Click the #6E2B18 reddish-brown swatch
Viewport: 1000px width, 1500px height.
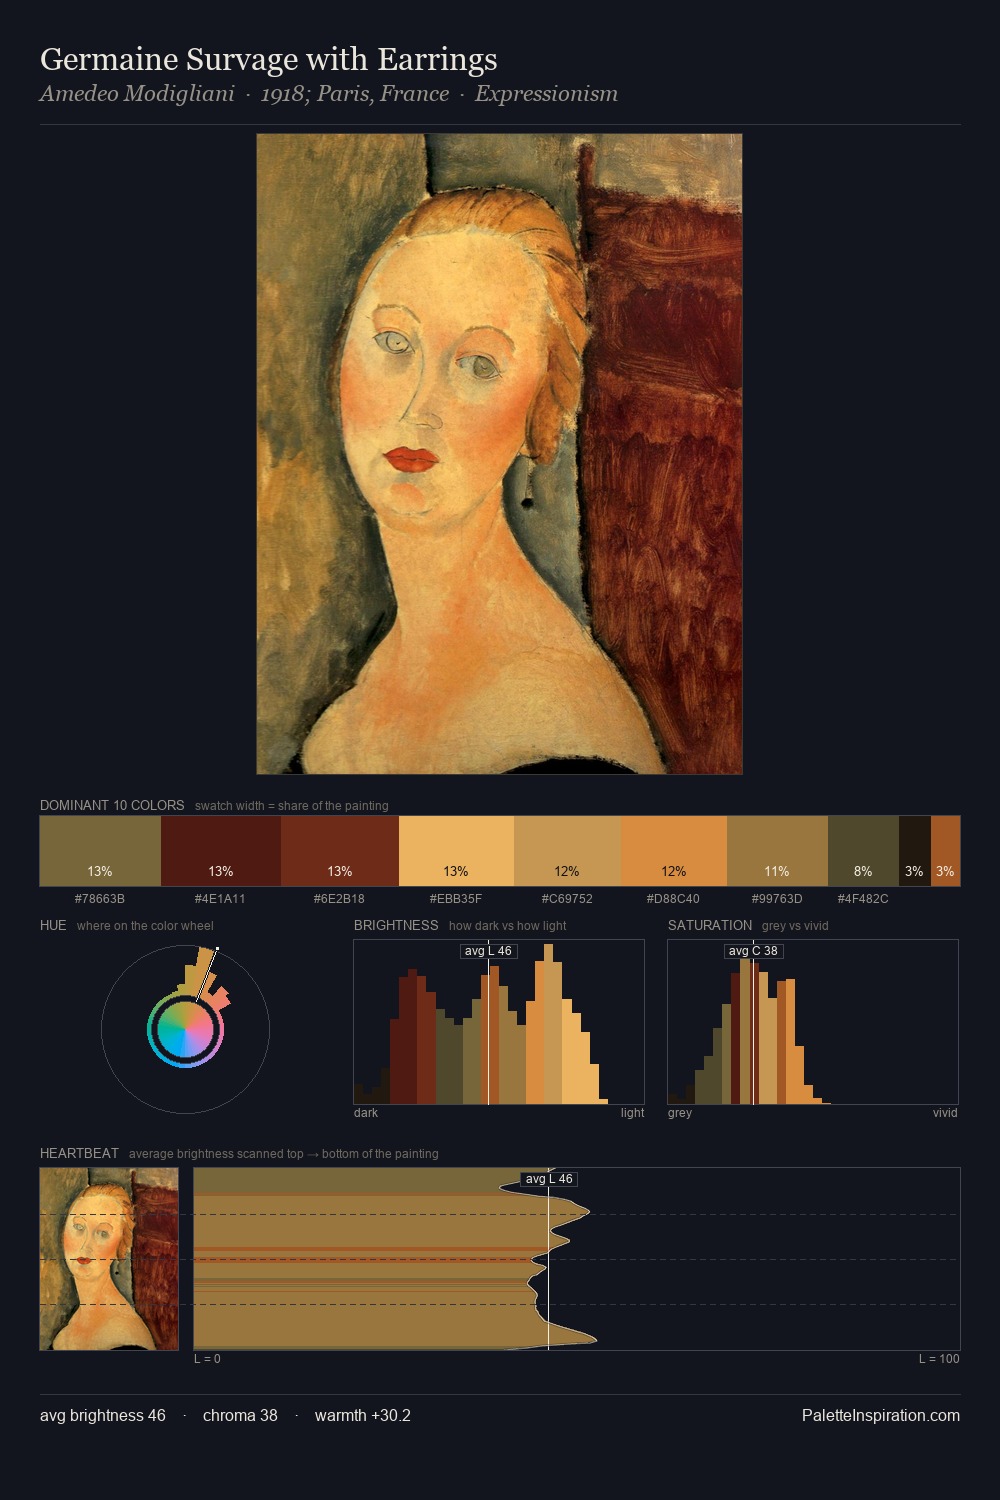point(340,851)
